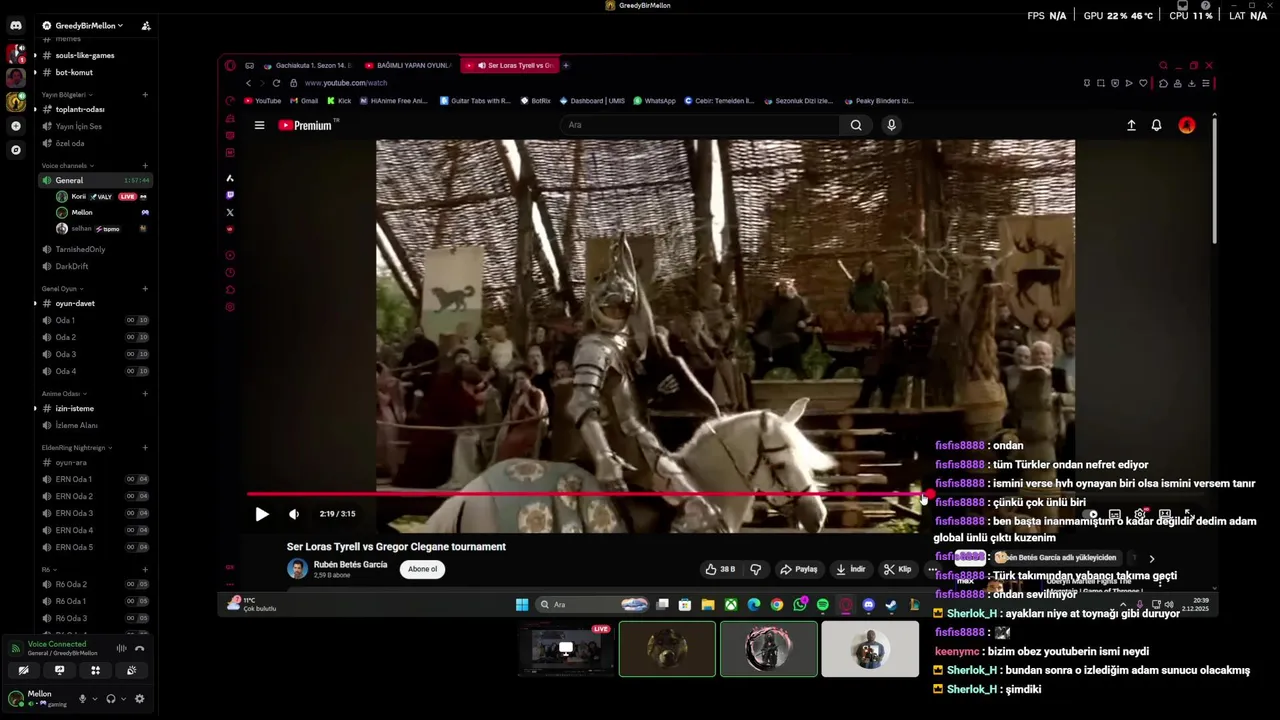Dislike the video
Screen dimensions: 1280x720
pos(756,569)
